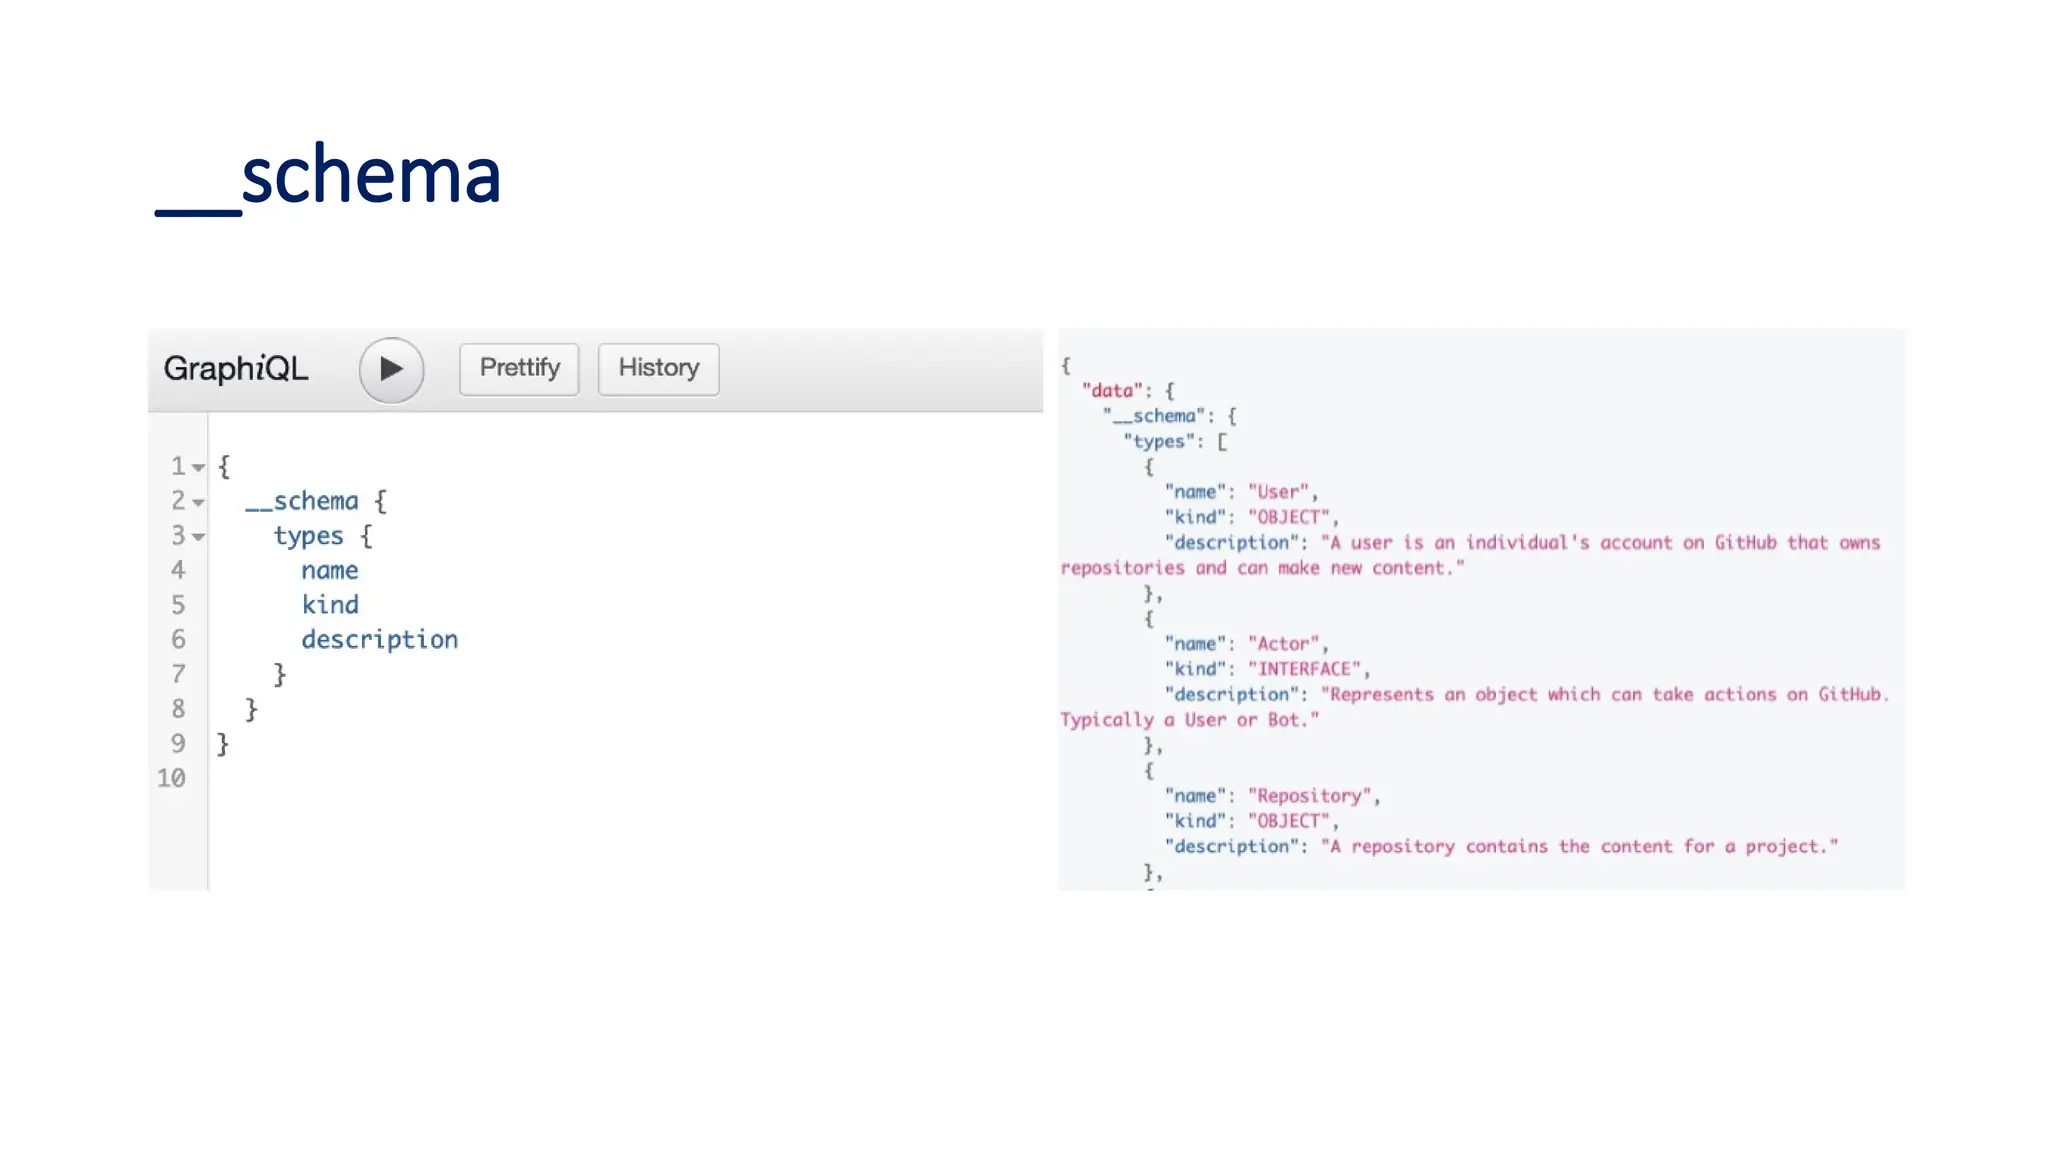2048x1152 pixels.
Task: Click line number 10 in gutter
Action: [171, 778]
